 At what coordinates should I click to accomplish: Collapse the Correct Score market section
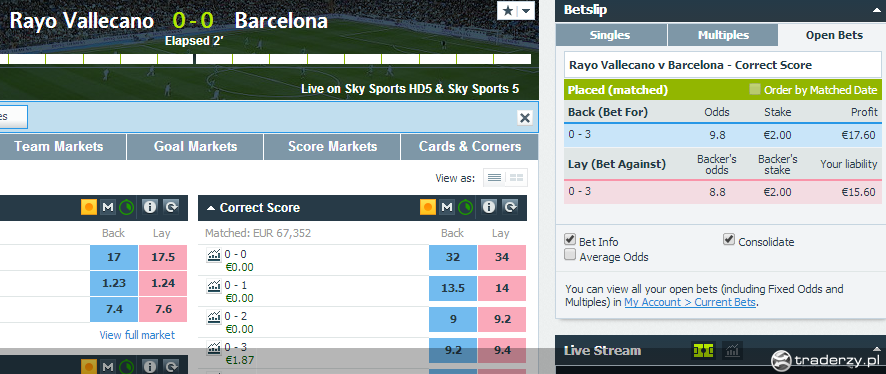211,208
